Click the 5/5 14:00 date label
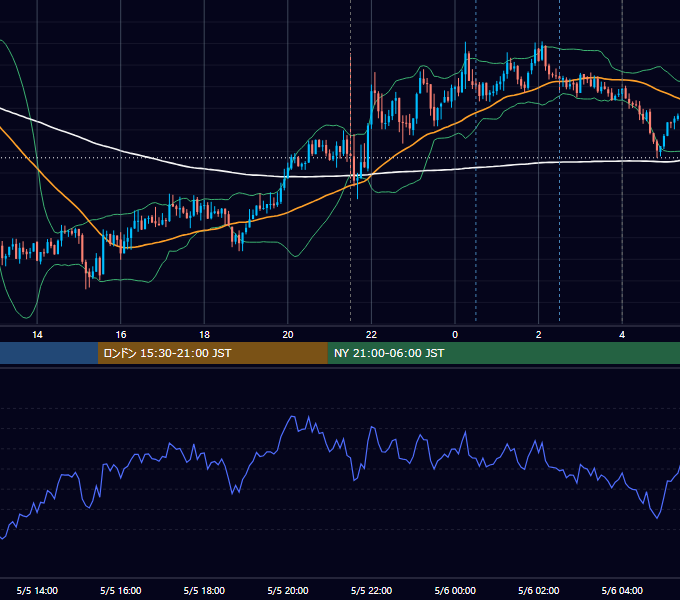 37,590
